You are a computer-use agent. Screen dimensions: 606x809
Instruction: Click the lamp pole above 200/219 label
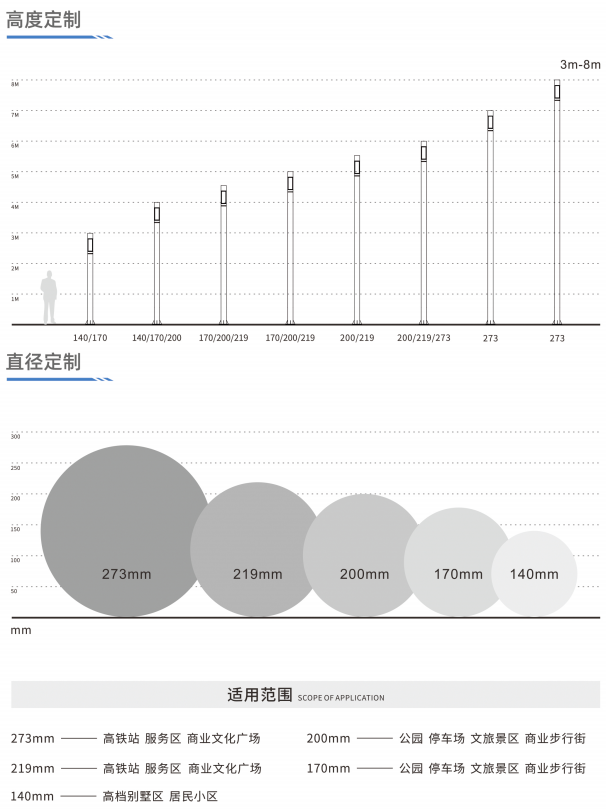click(x=357, y=240)
